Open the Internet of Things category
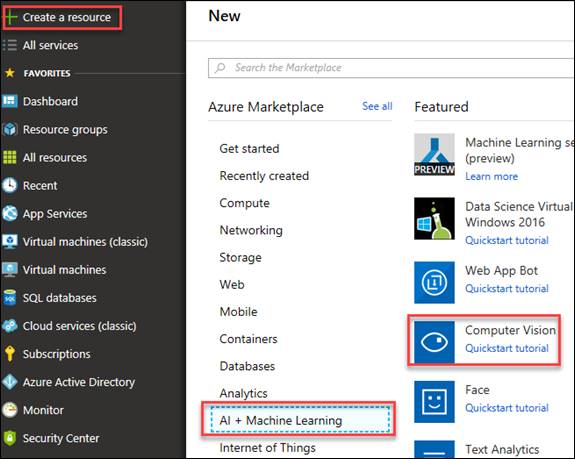This screenshot has height=459, width=575. click(x=267, y=448)
